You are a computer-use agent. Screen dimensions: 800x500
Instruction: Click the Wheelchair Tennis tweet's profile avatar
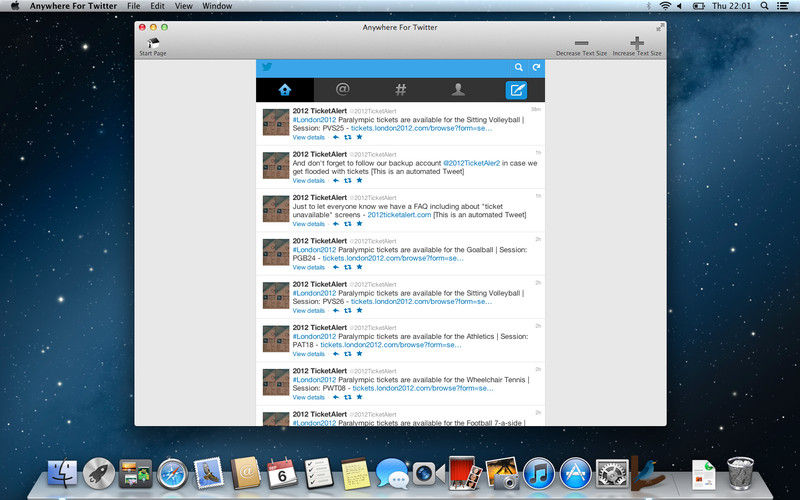[276, 382]
